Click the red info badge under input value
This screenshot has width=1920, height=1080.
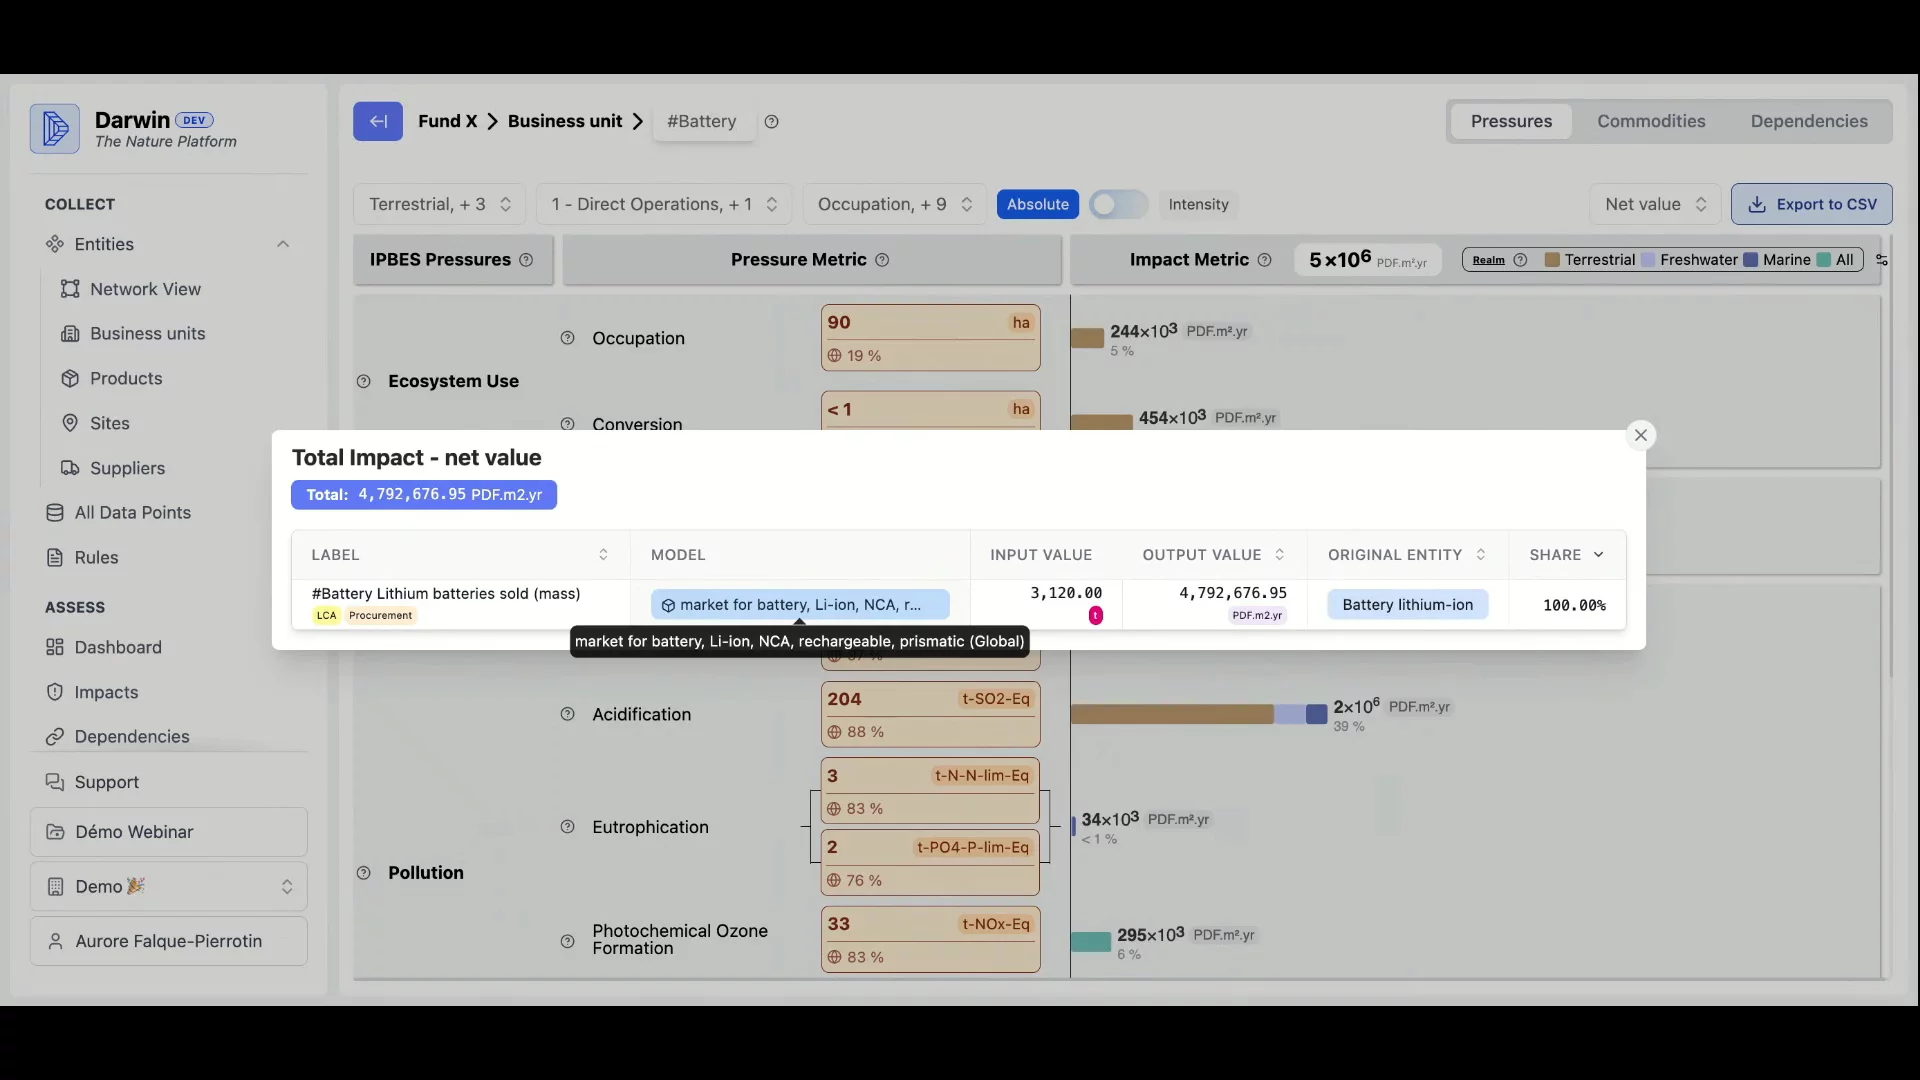pos(1096,616)
